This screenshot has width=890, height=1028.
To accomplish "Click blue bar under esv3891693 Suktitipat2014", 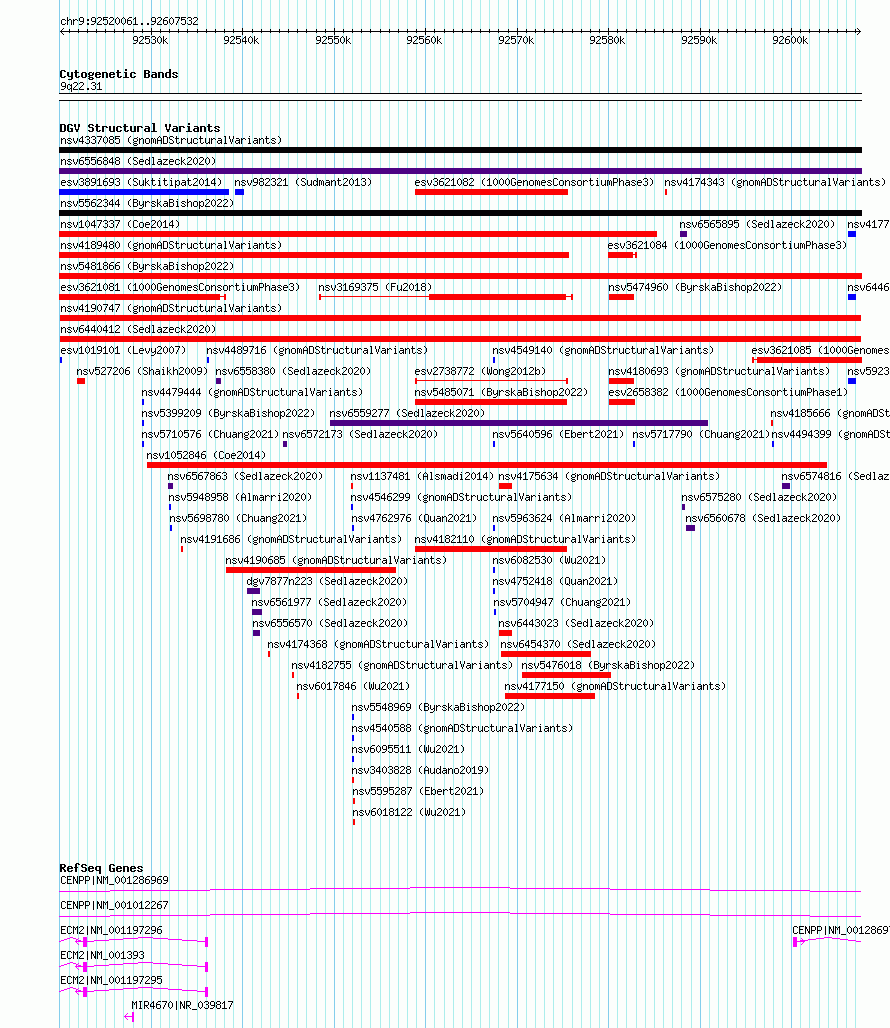I will tap(144, 192).
